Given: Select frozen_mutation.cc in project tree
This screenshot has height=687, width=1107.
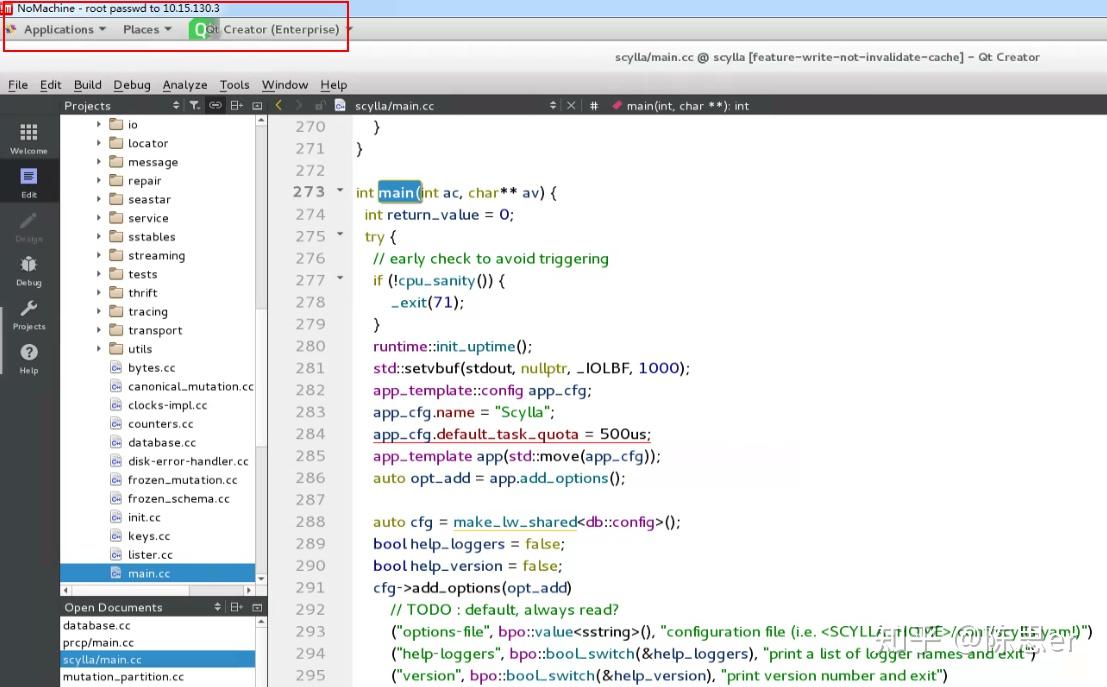Looking at the screenshot, I should (182, 480).
